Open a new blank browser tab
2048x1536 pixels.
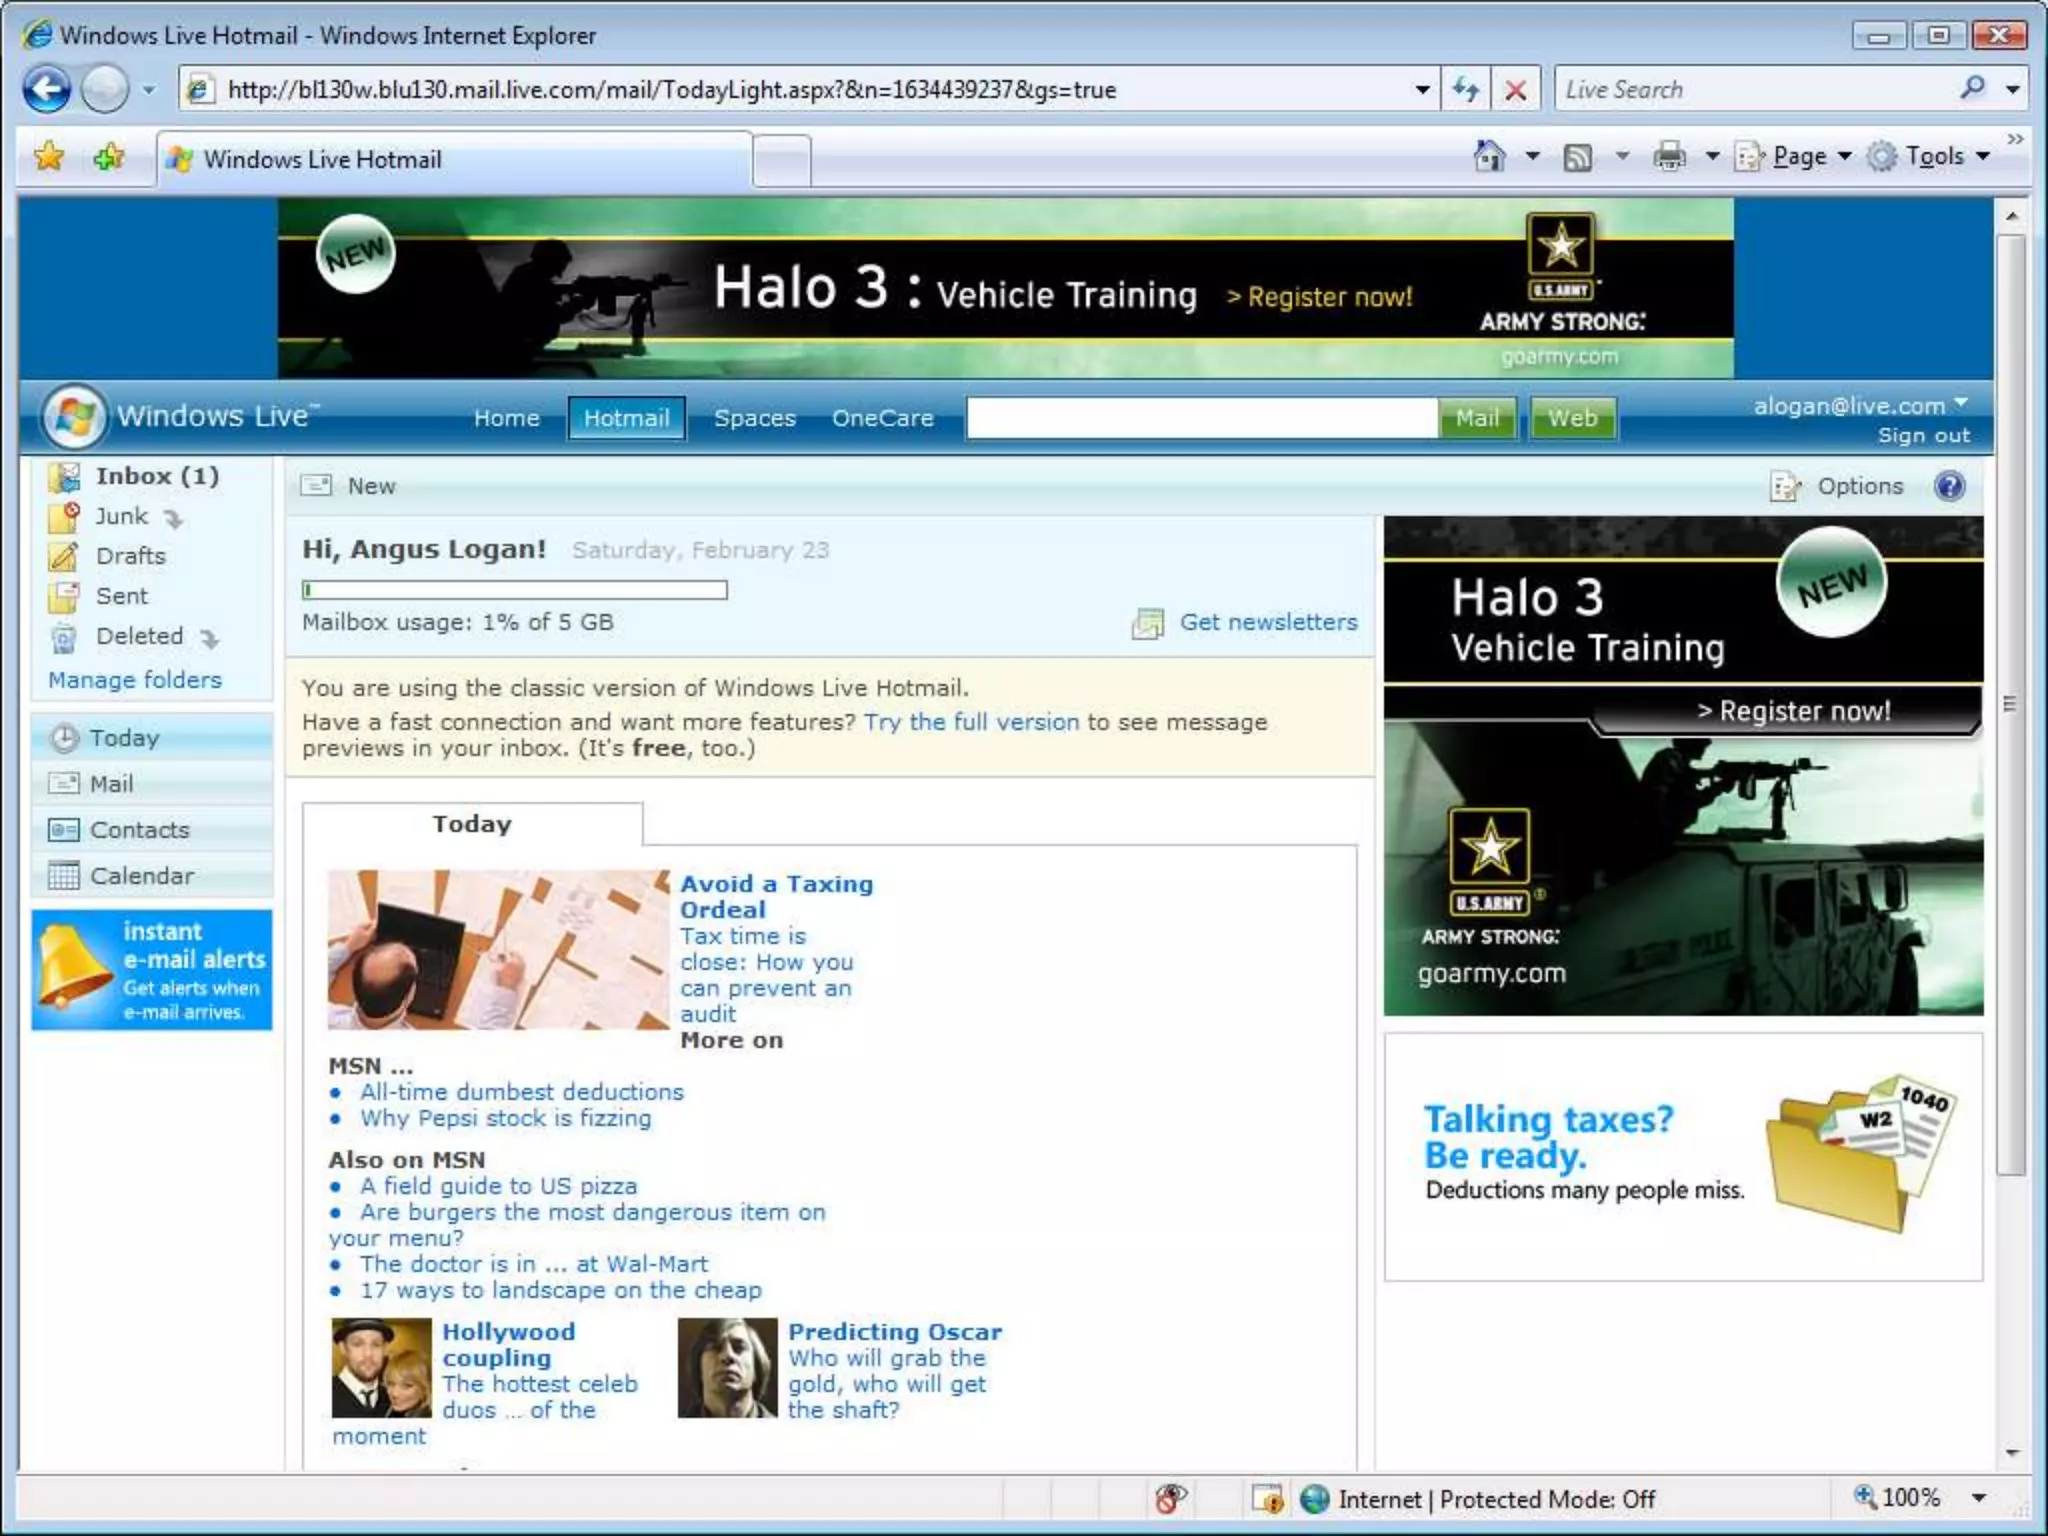coord(781,160)
